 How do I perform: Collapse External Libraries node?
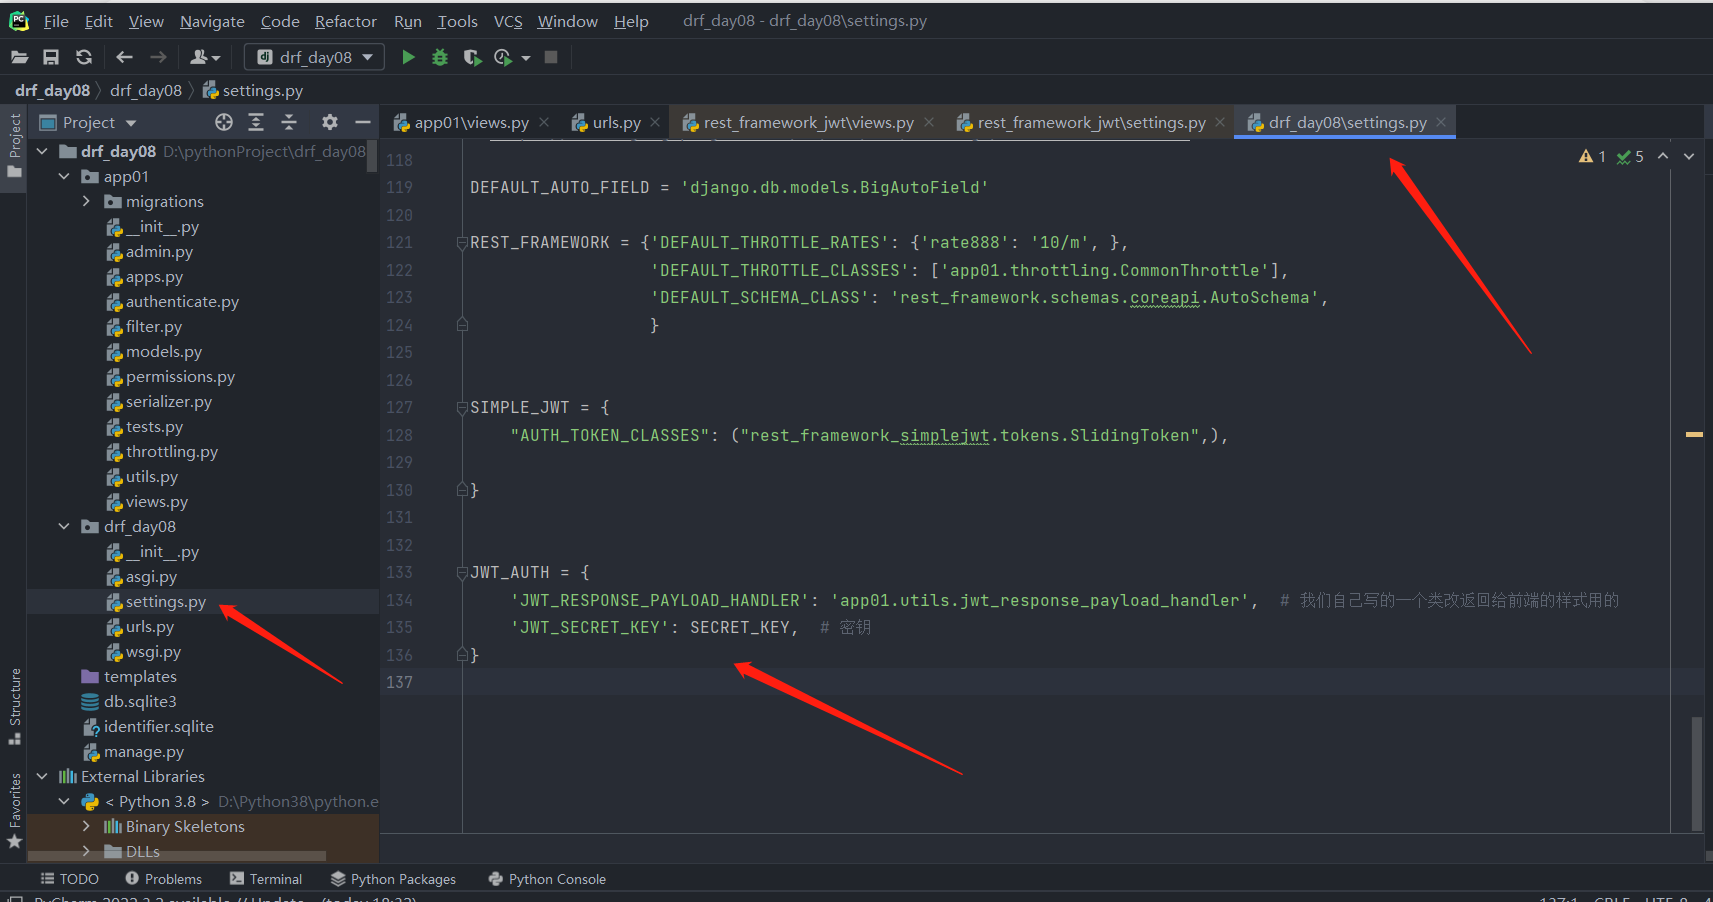click(42, 776)
